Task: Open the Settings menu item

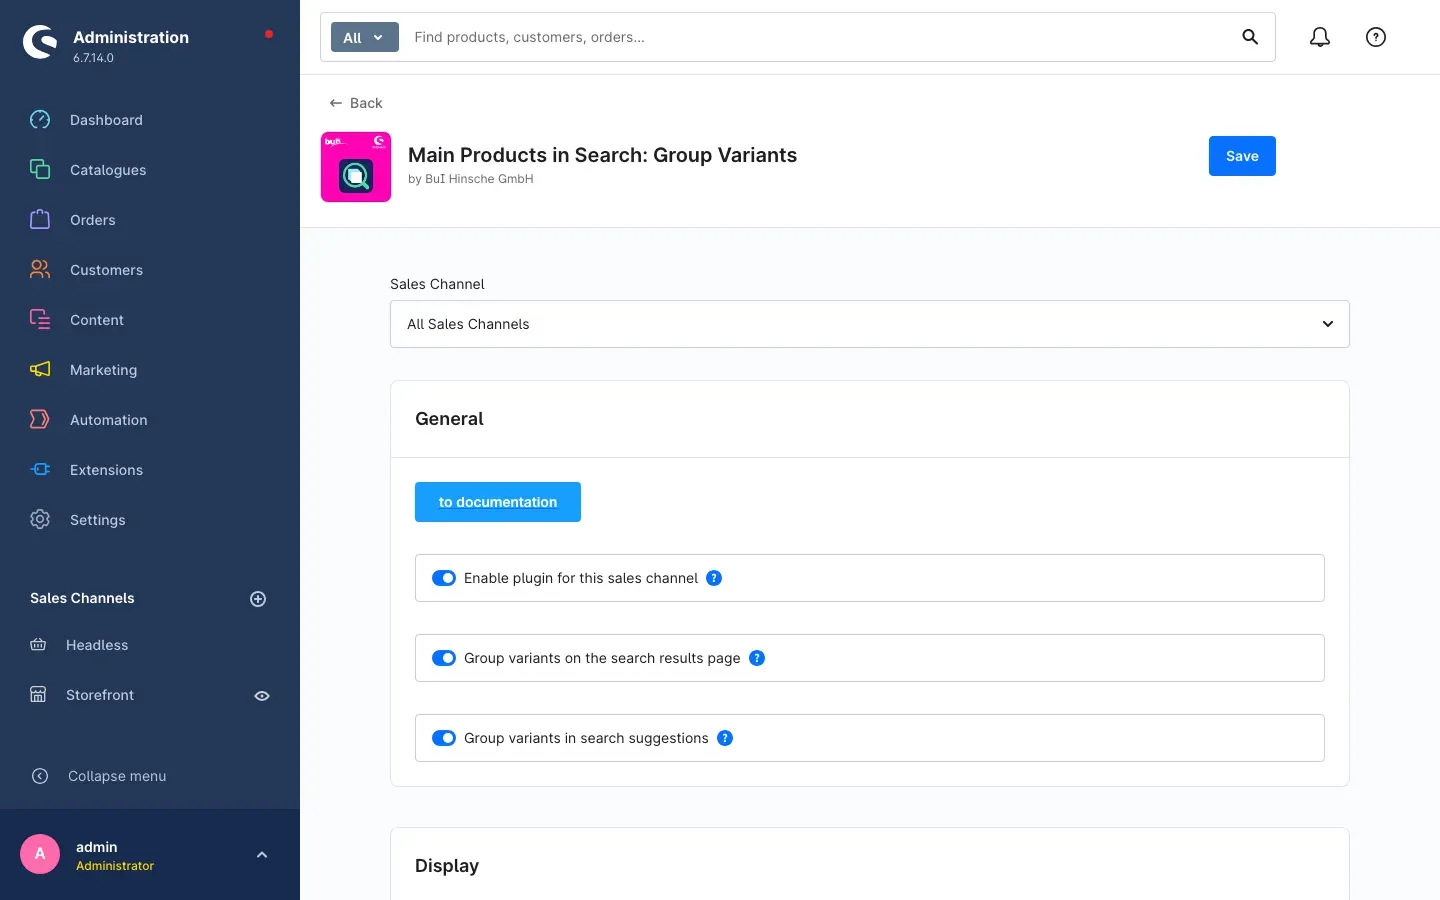Action: coord(98,520)
